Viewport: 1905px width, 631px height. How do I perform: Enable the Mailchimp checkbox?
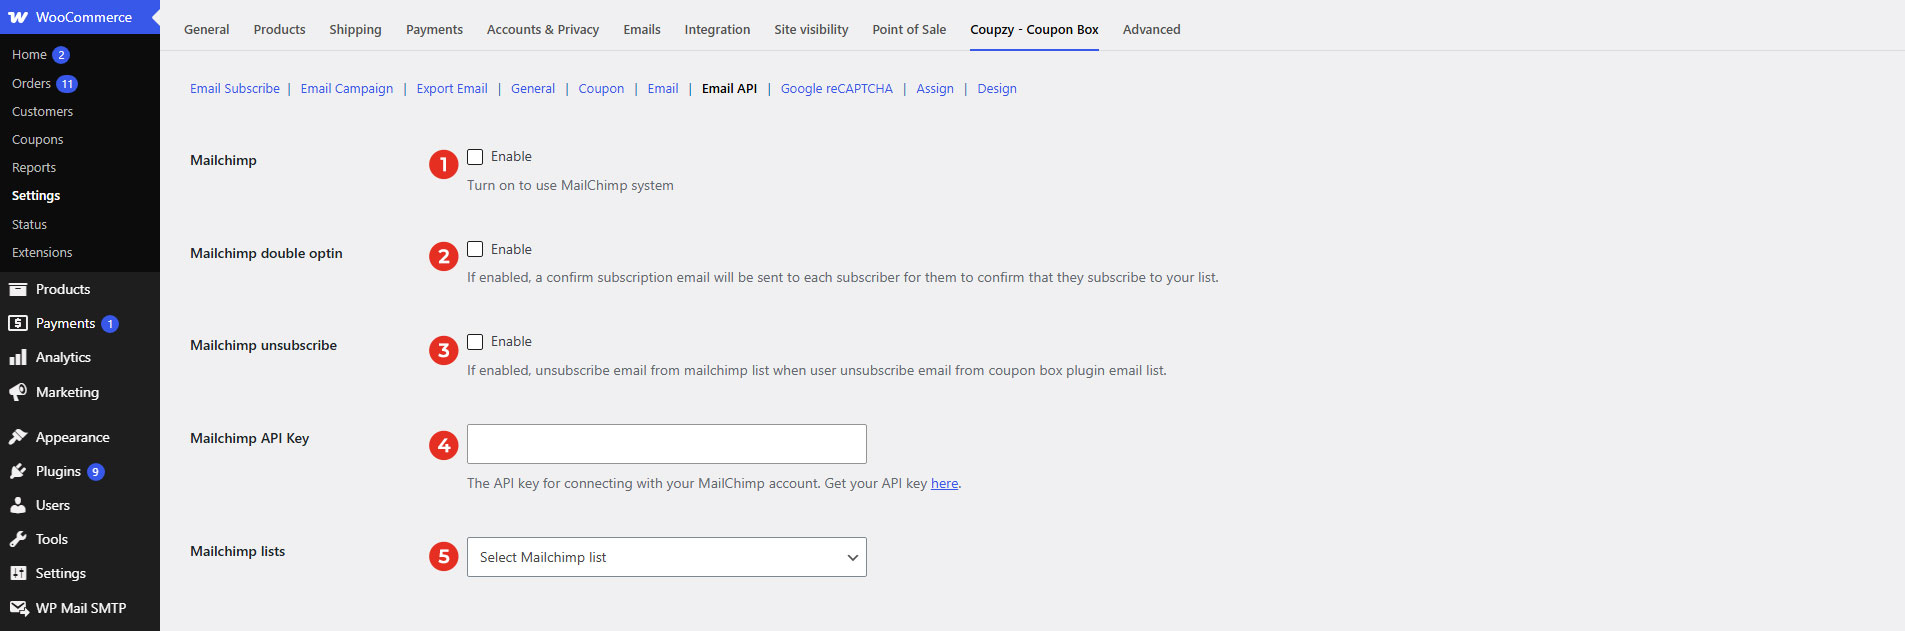click(x=475, y=157)
